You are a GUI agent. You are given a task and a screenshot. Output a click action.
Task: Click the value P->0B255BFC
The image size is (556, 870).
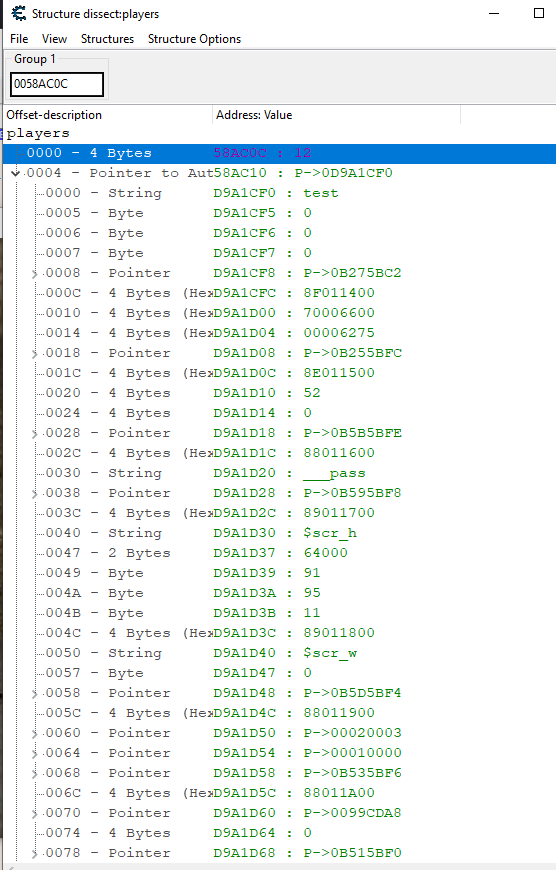352,353
